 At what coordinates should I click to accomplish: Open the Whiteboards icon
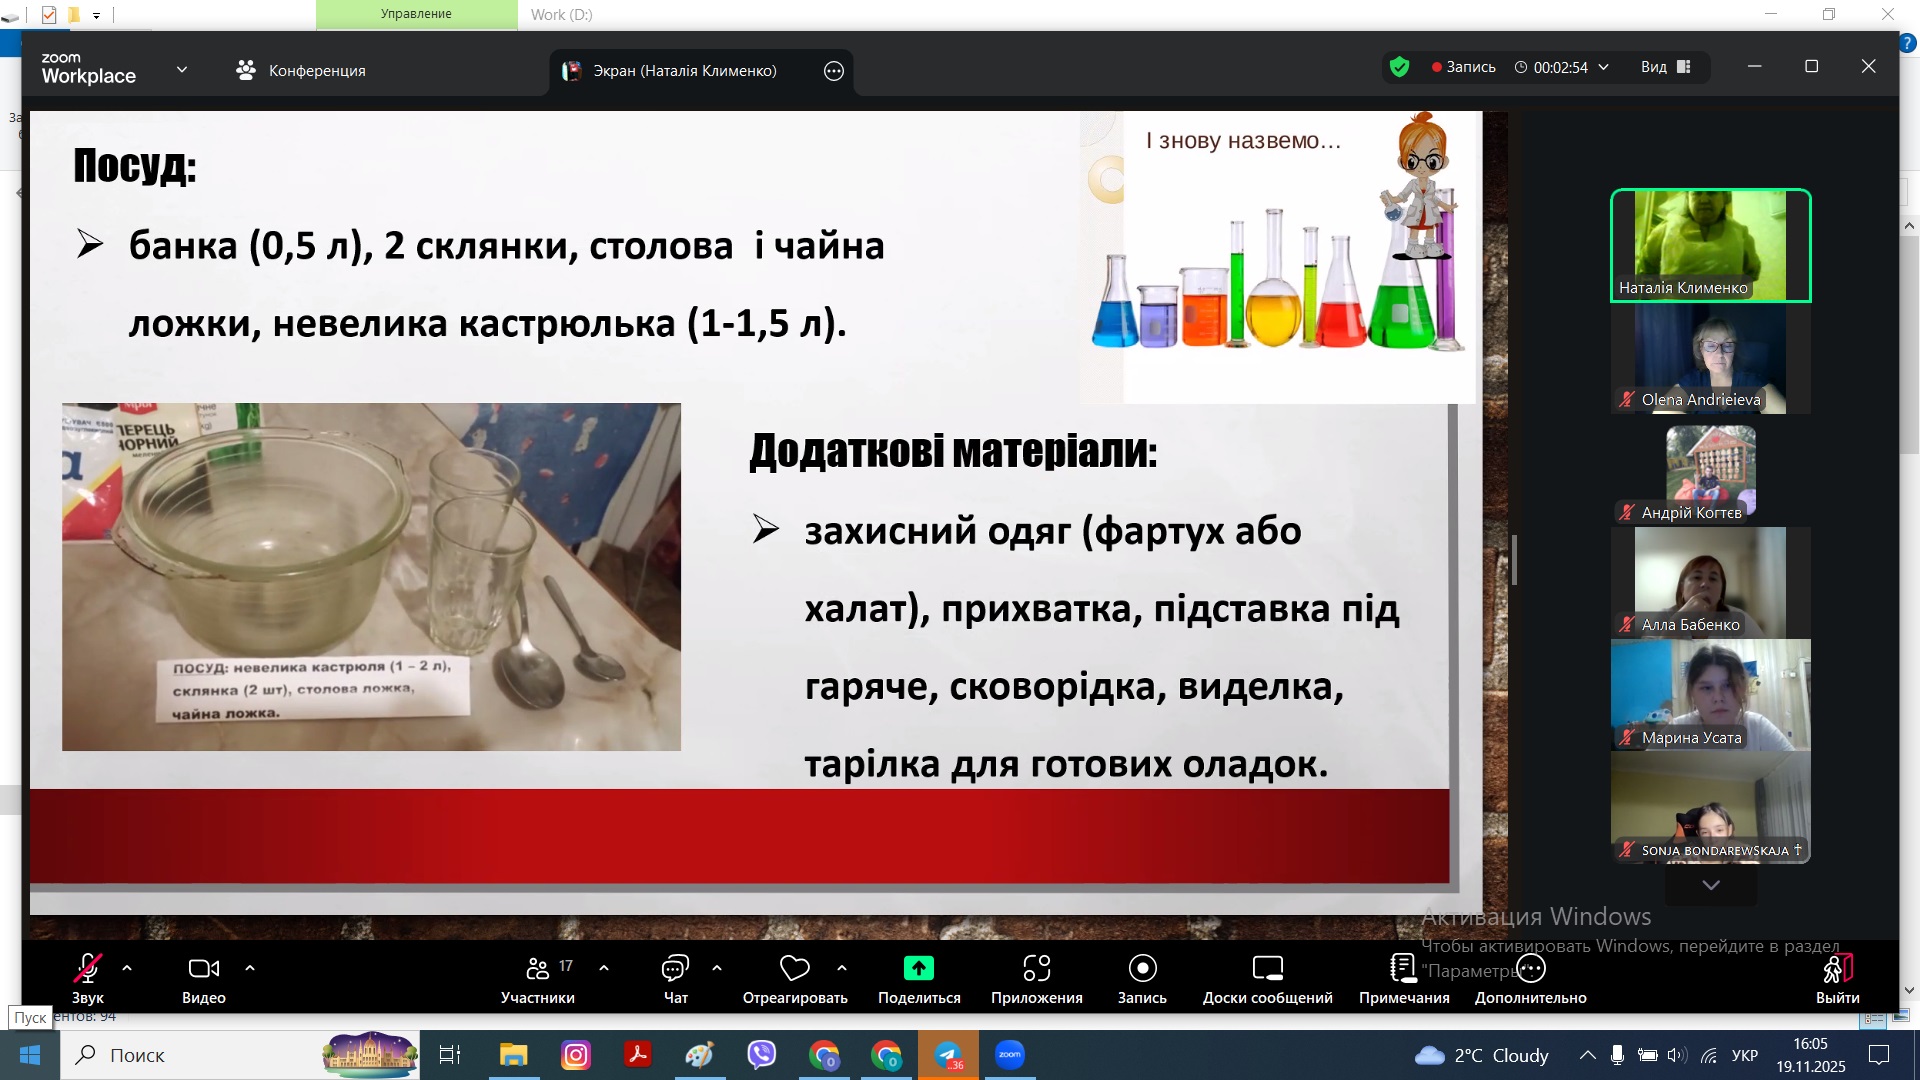[x=1267, y=969]
